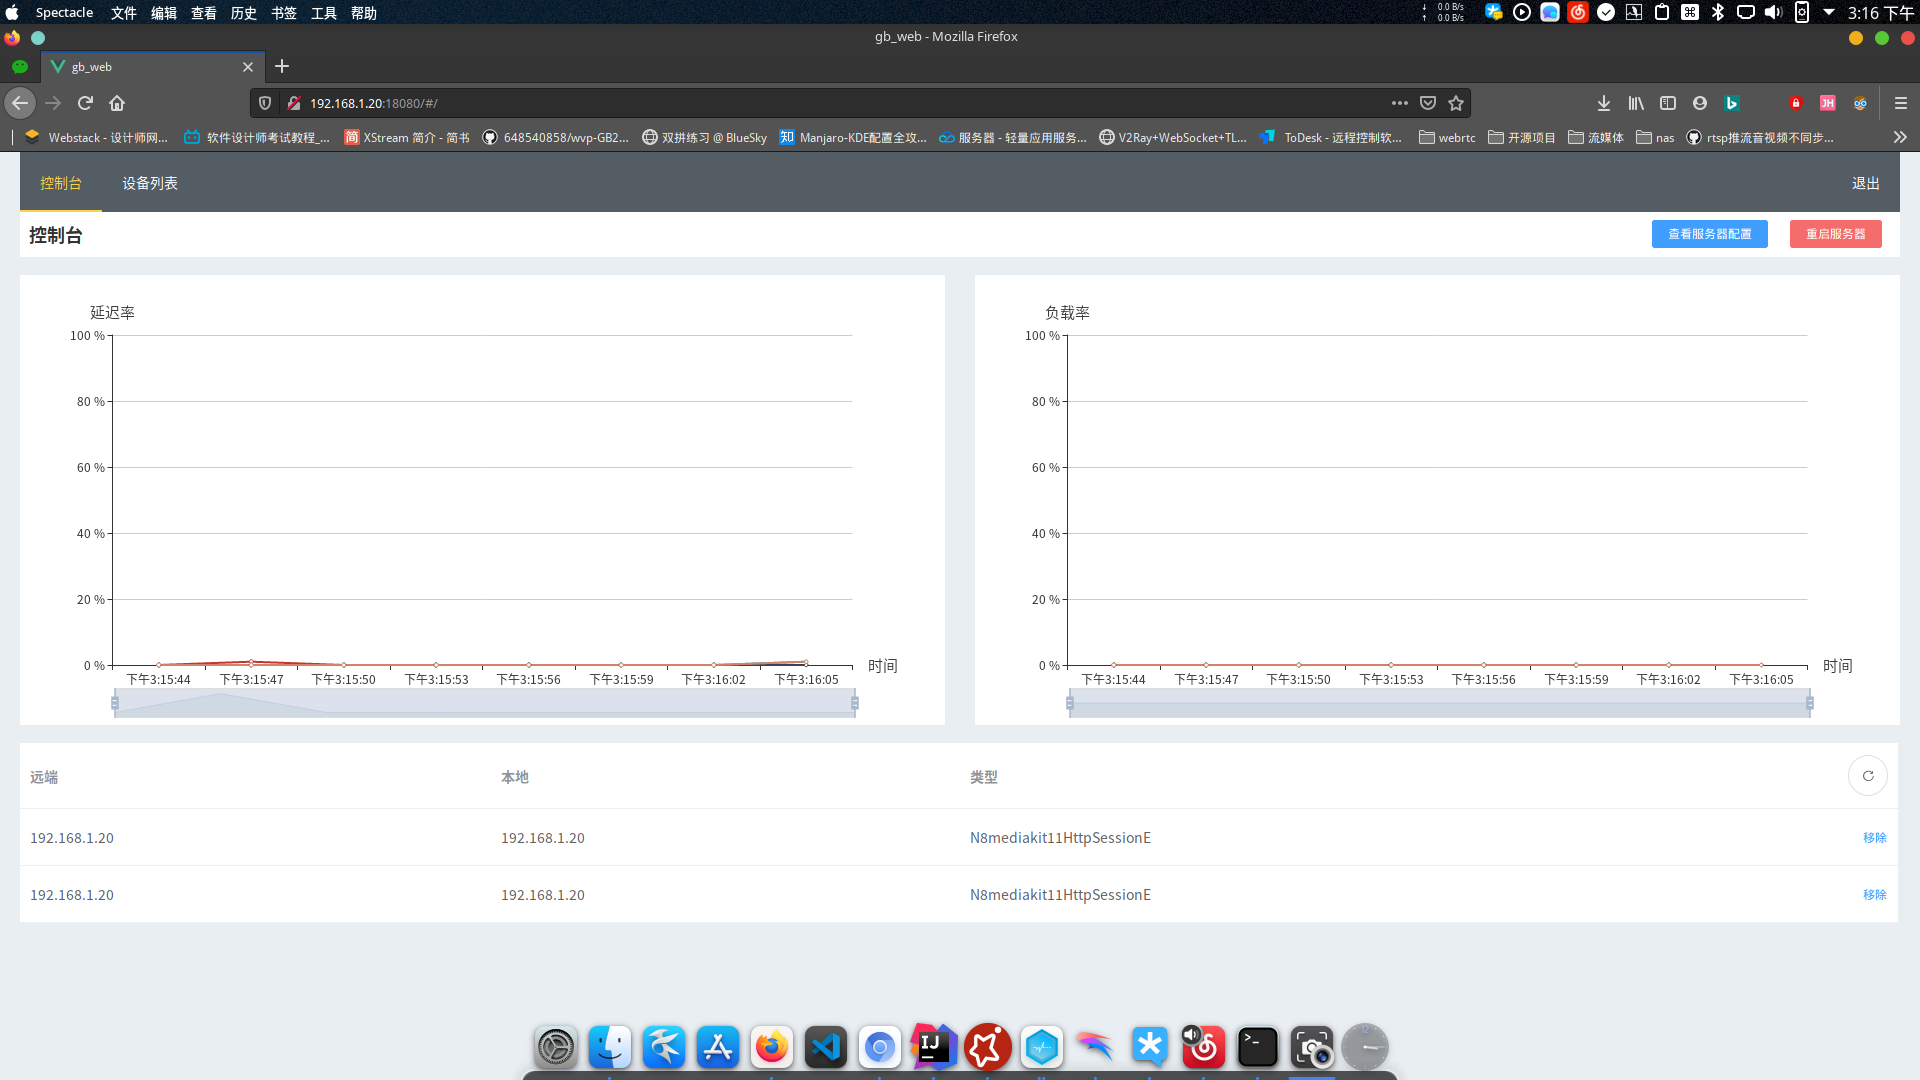Open the 书签 menu in menu bar
The height and width of the screenshot is (1080, 1920).
tap(284, 13)
